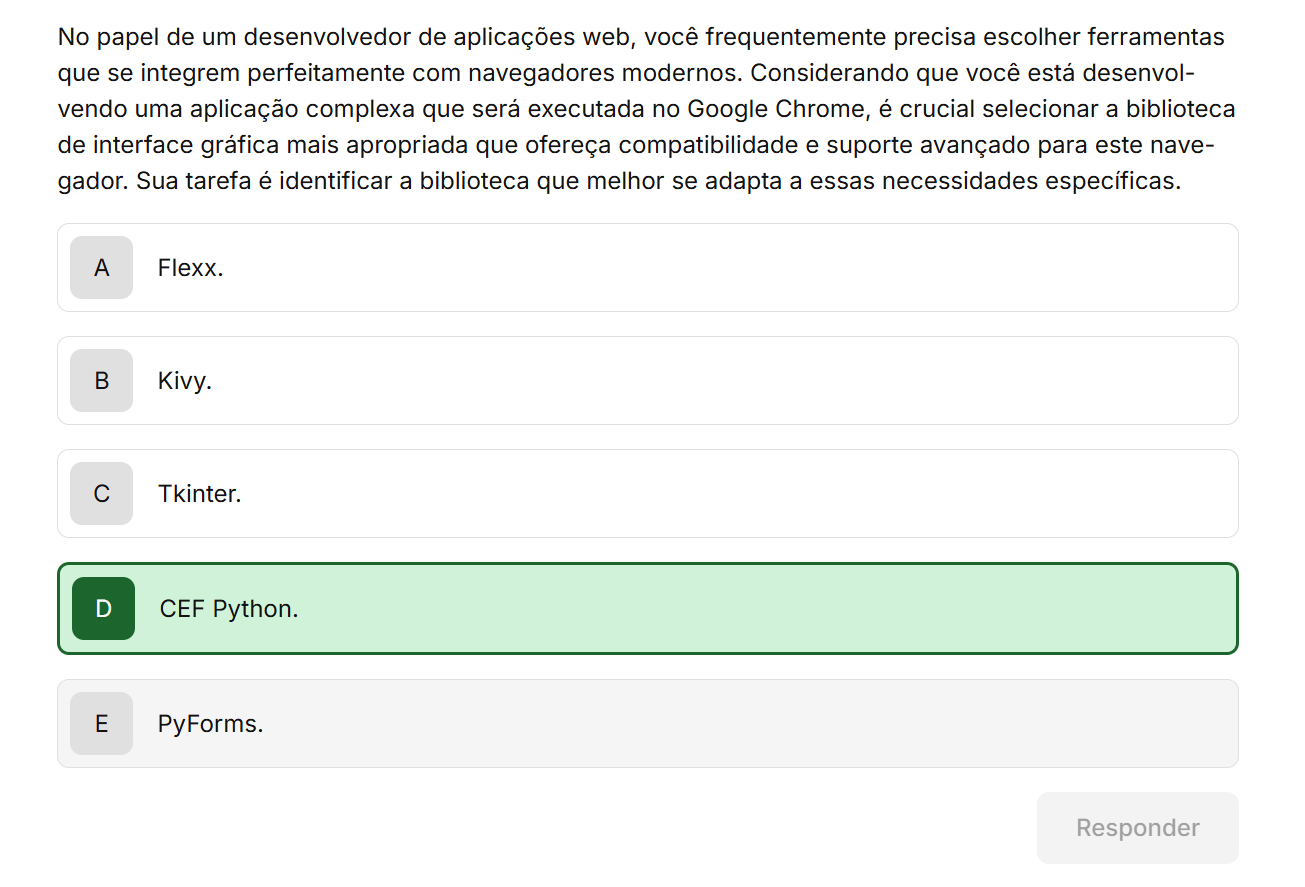Click the question line starting "No papel"

pos(640,38)
